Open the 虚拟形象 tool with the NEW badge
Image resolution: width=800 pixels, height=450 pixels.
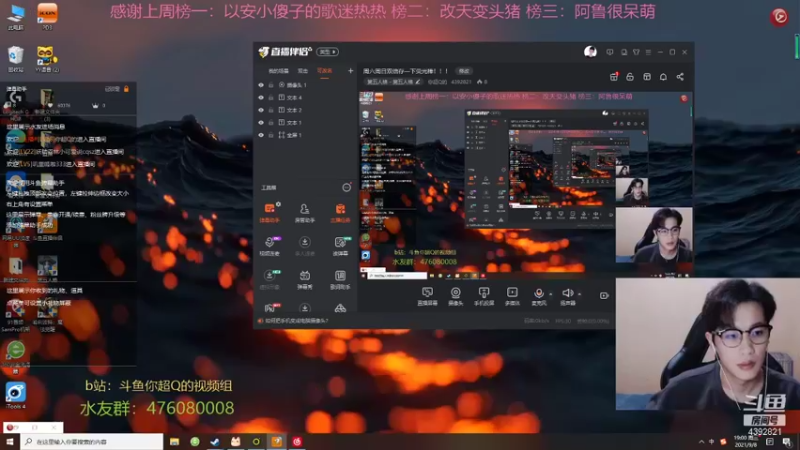click(x=270, y=280)
